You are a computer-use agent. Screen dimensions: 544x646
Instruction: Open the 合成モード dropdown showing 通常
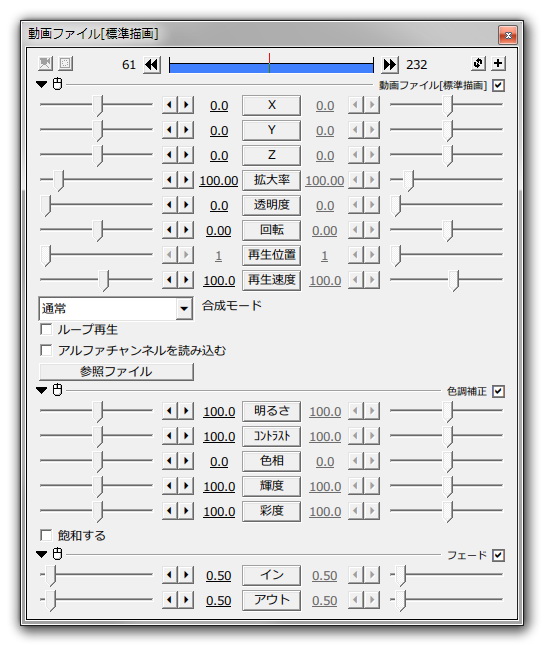[x=115, y=308]
